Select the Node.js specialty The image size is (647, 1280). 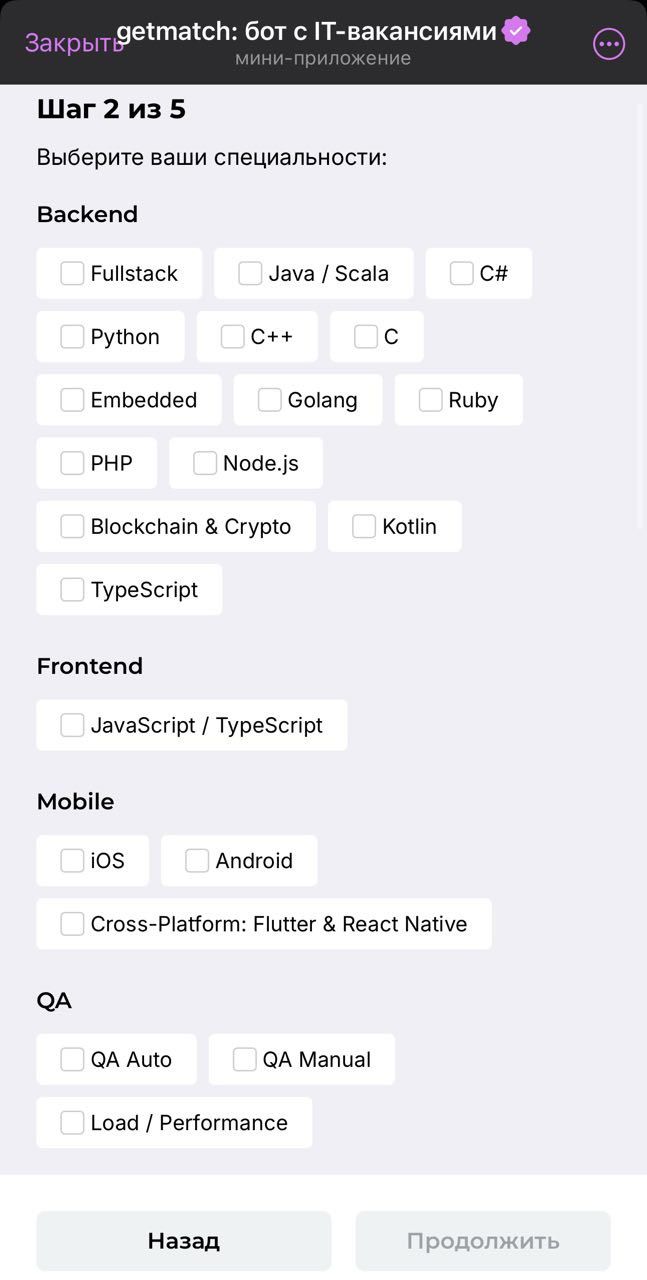(x=205, y=463)
